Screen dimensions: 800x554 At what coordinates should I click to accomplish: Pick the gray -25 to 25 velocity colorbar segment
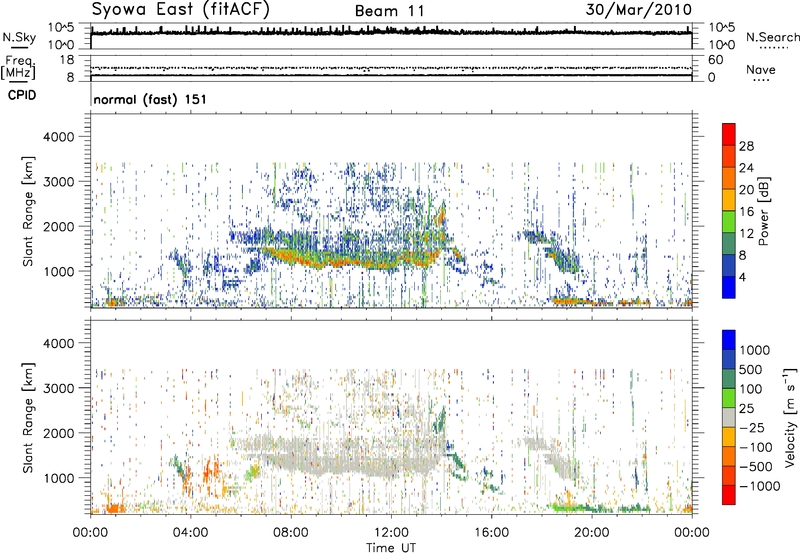pos(729,418)
